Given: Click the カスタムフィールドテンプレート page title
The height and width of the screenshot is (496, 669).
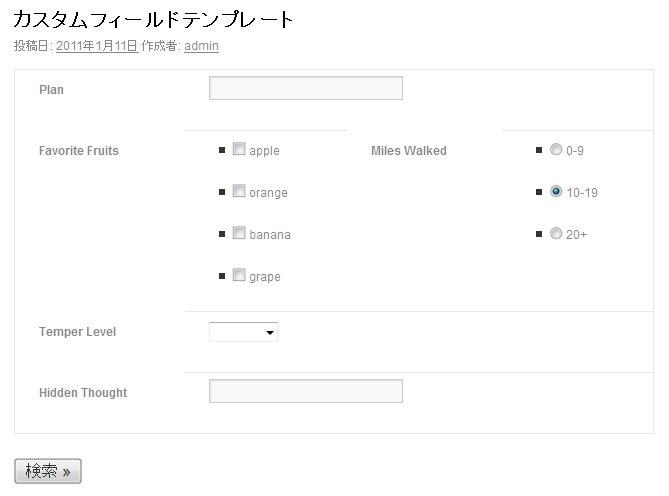Looking at the screenshot, I should coord(154,20).
